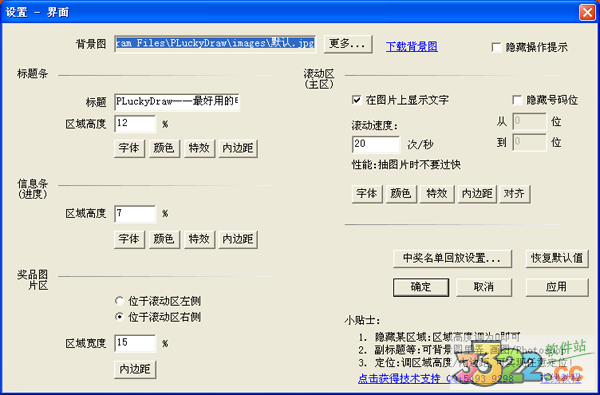600x395 pixels.
Task: Click the 区域宽度 field with 15
Action: [x=135, y=343]
